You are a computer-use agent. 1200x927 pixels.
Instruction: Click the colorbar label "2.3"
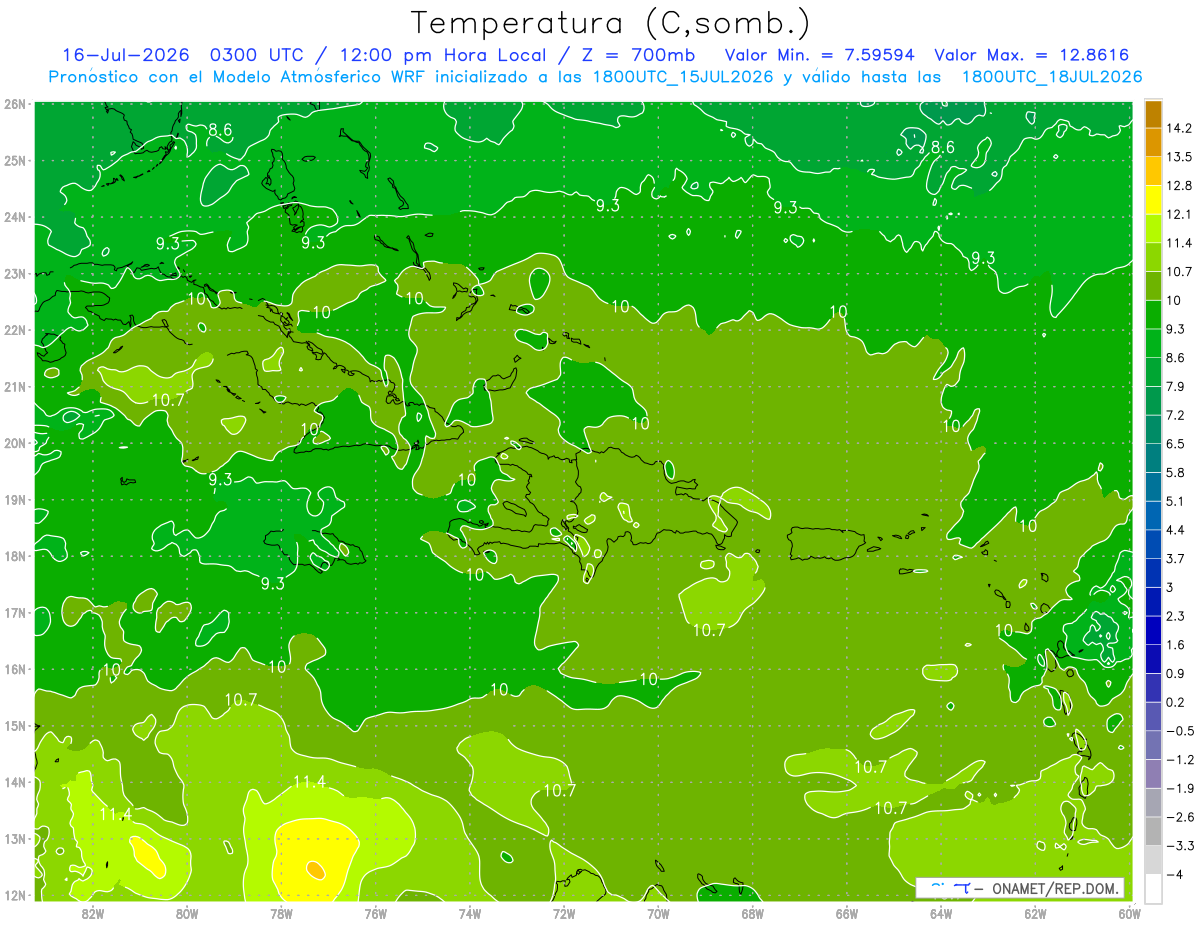[x=1176, y=616]
